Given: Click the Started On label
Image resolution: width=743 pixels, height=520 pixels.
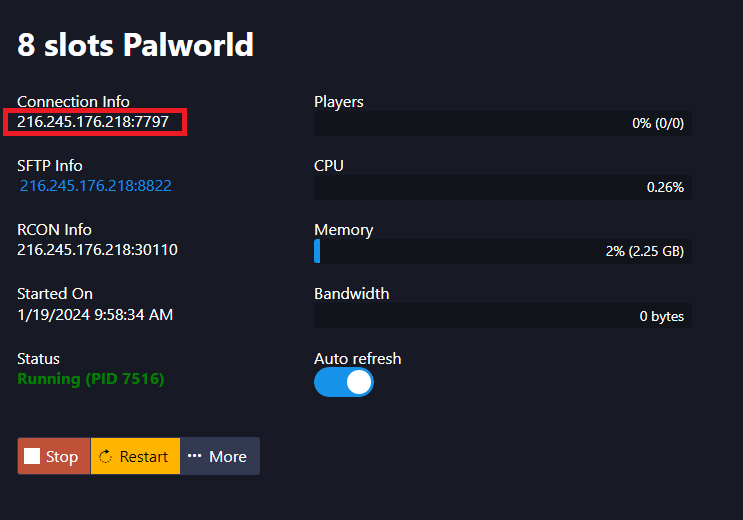Looking at the screenshot, I should coord(55,294).
